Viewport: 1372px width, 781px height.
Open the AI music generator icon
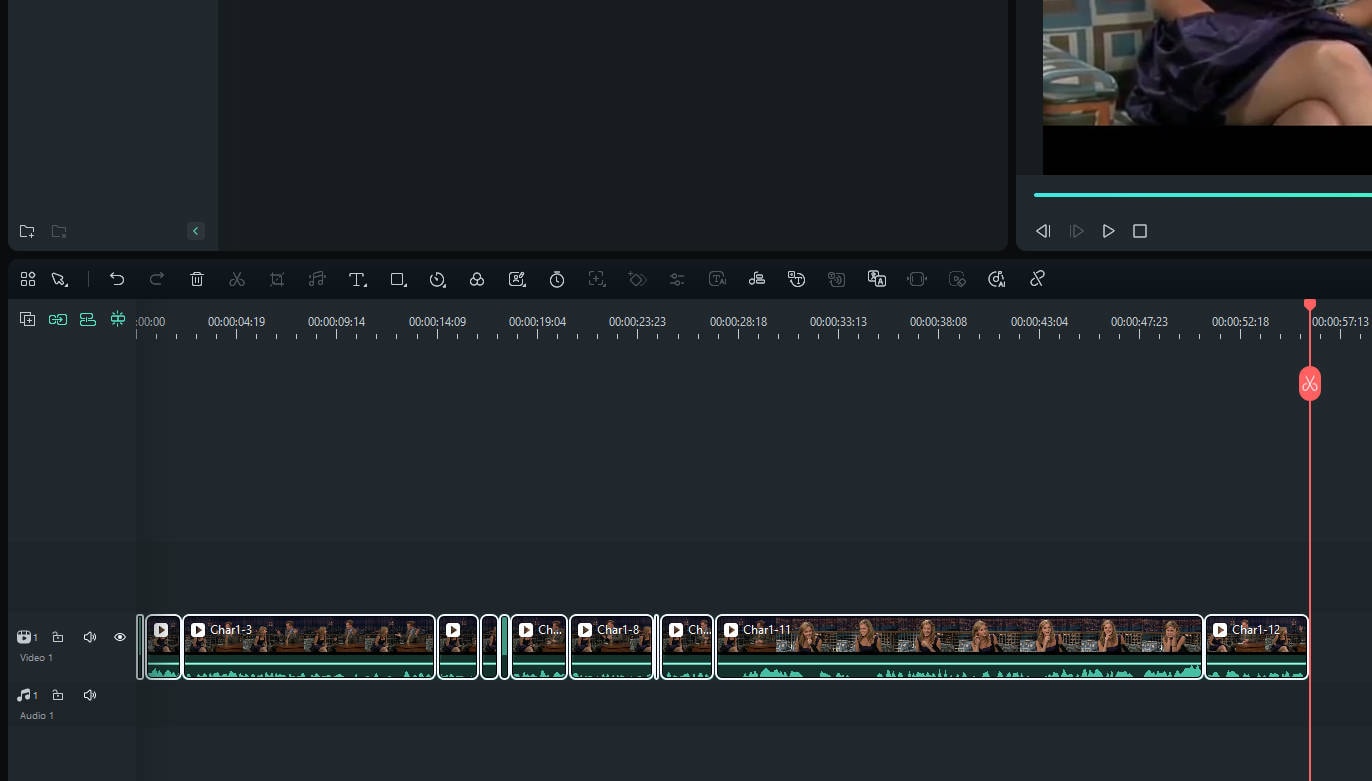coord(997,279)
